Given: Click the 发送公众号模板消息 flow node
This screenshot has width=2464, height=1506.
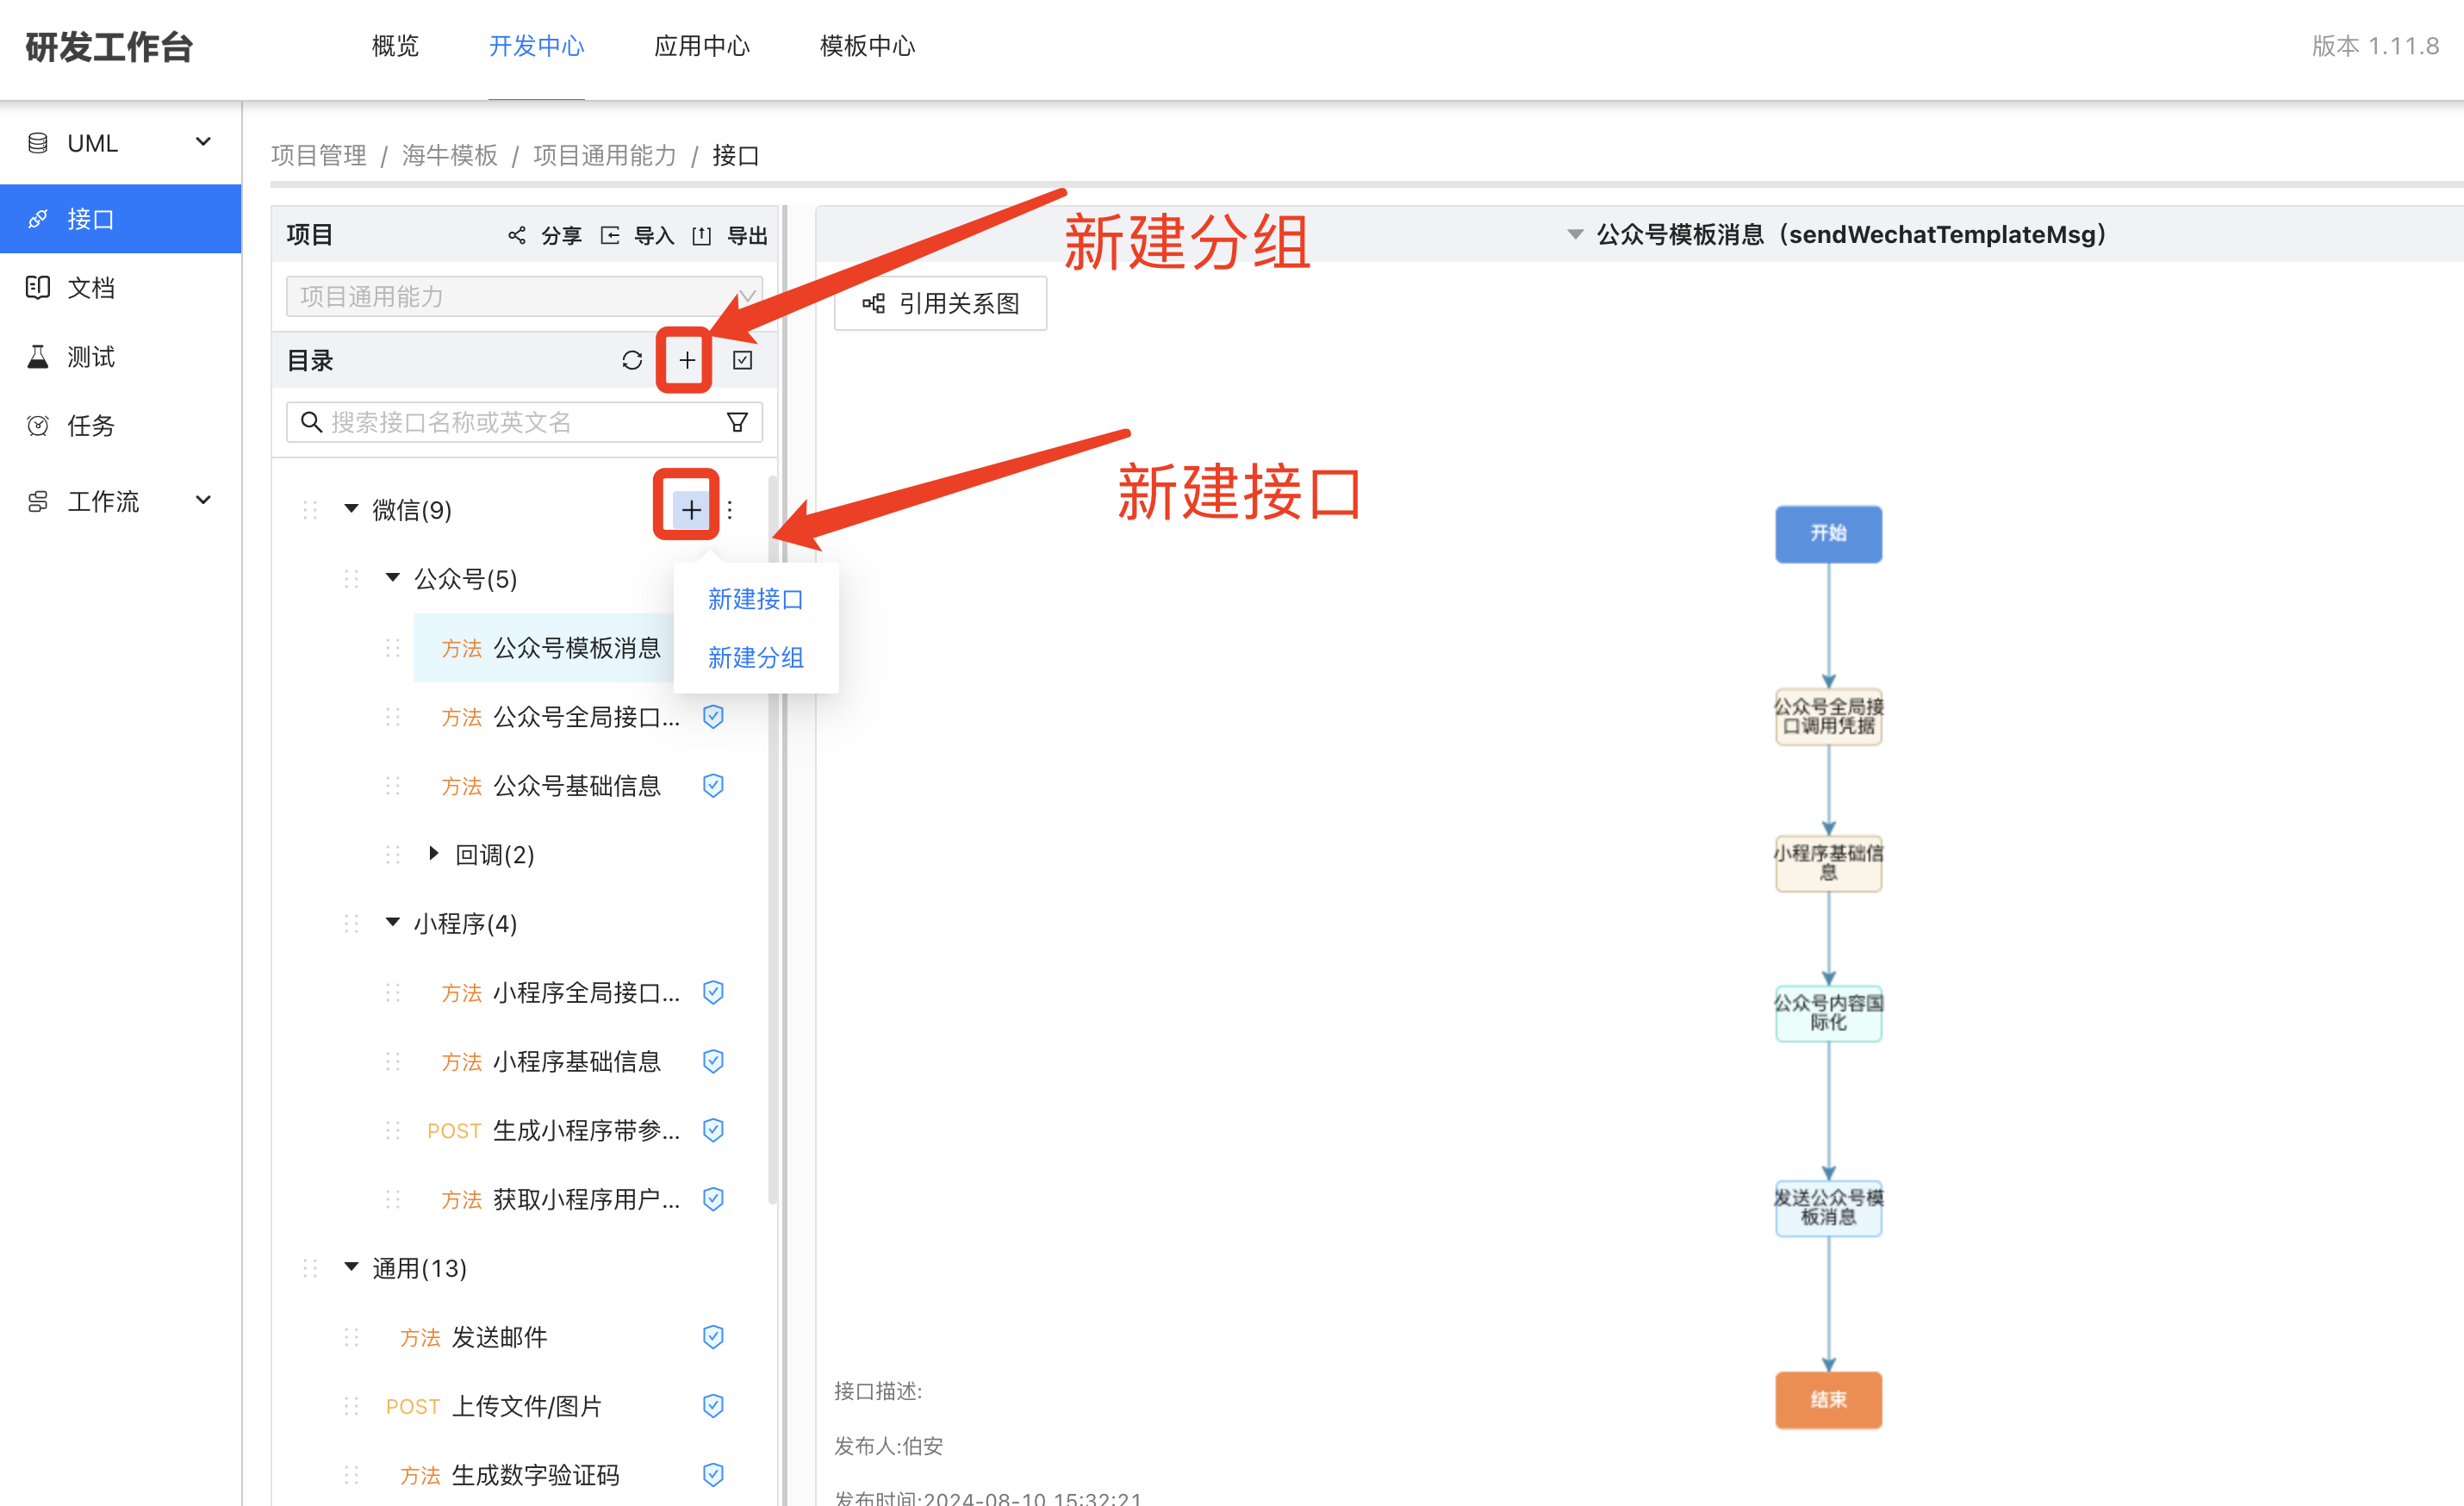Looking at the screenshot, I should coord(1828,1207).
